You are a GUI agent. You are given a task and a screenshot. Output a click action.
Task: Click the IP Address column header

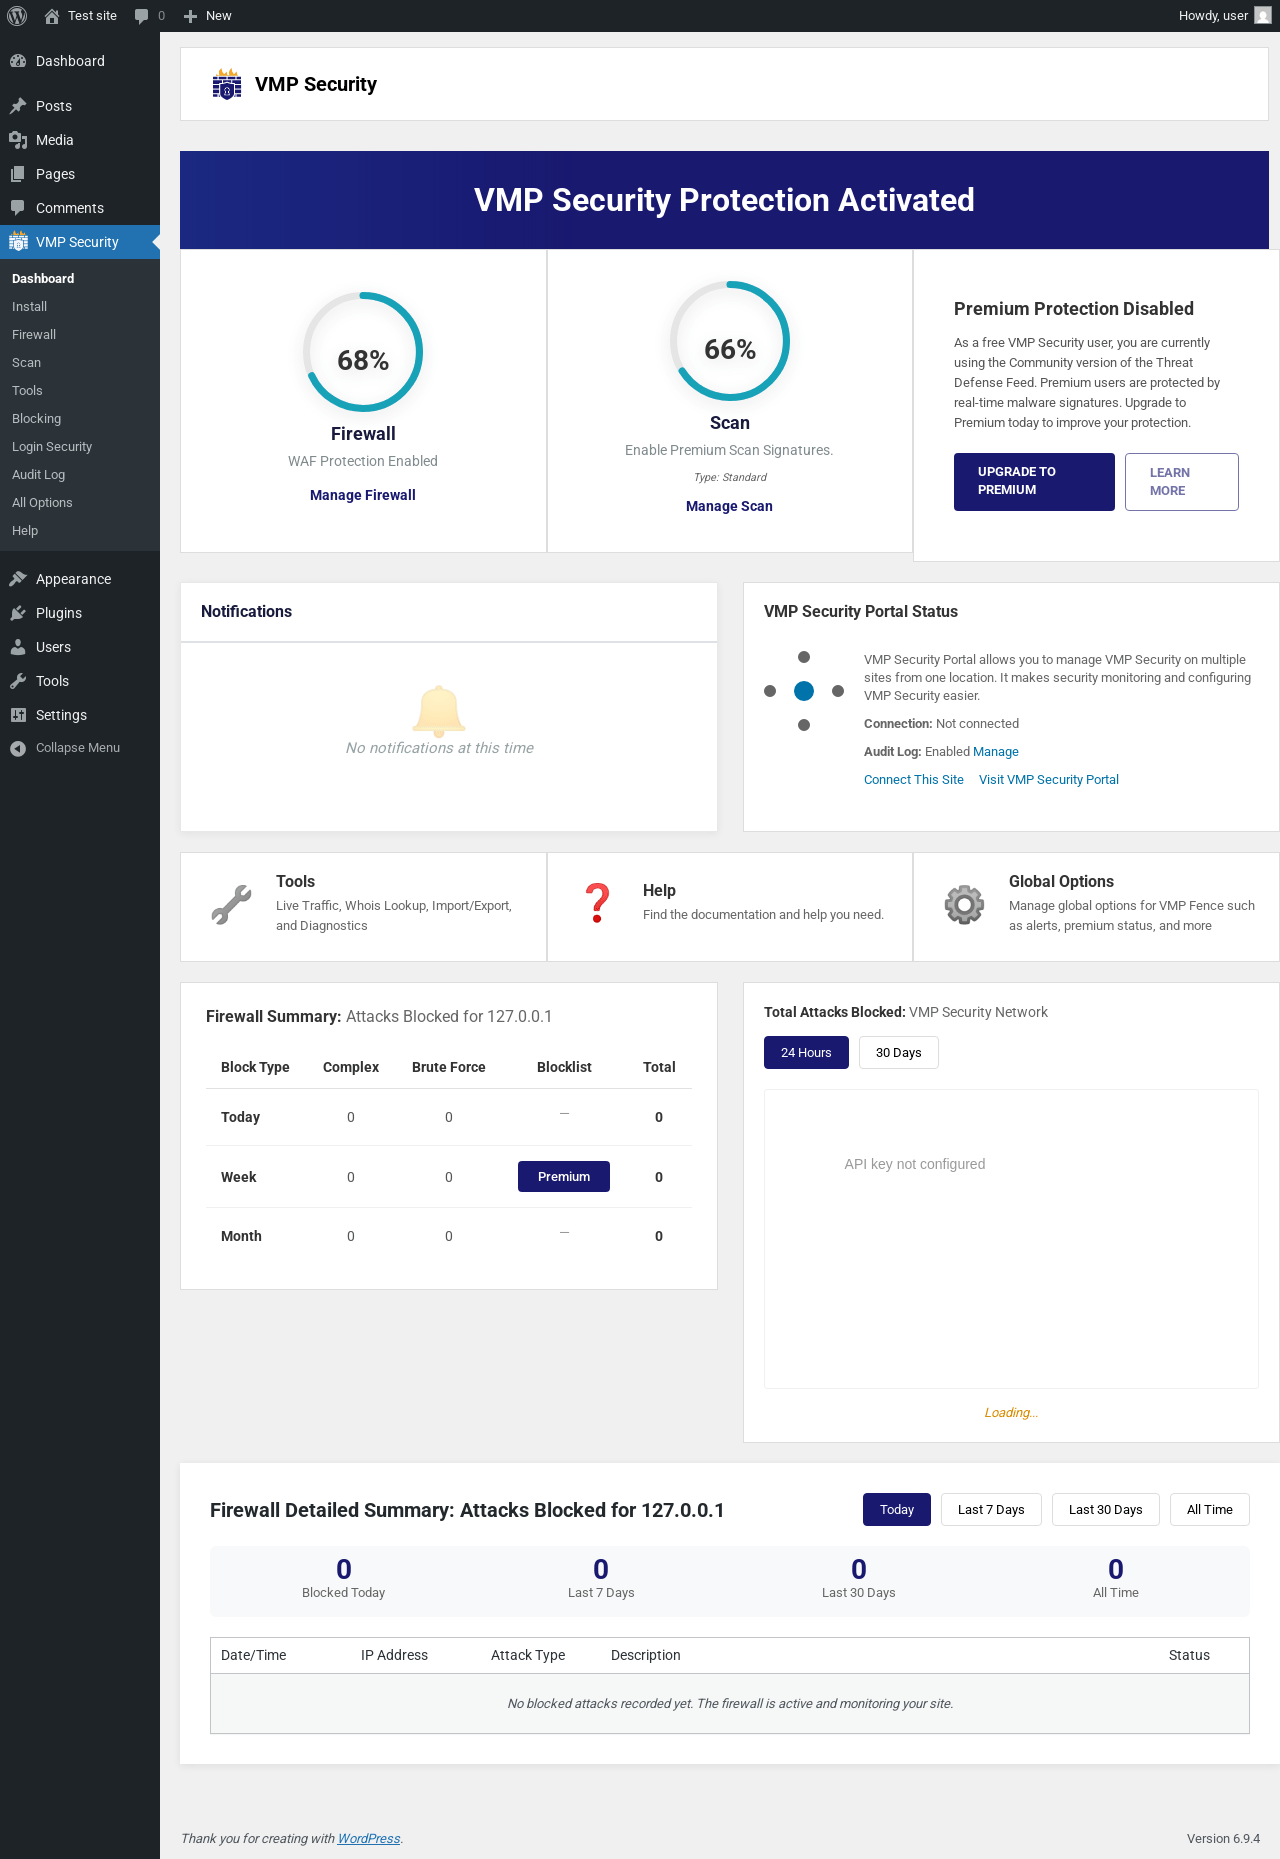tap(394, 1655)
